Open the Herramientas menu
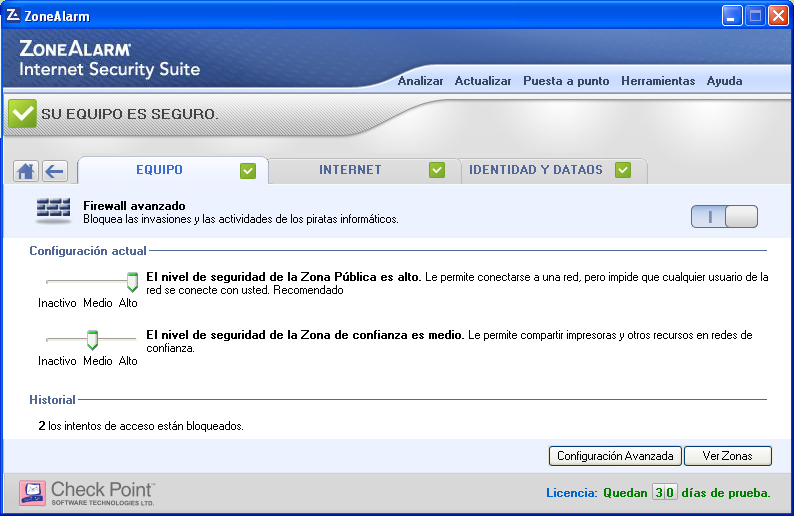Image resolution: width=794 pixels, height=516 pixels. point(658,81)
